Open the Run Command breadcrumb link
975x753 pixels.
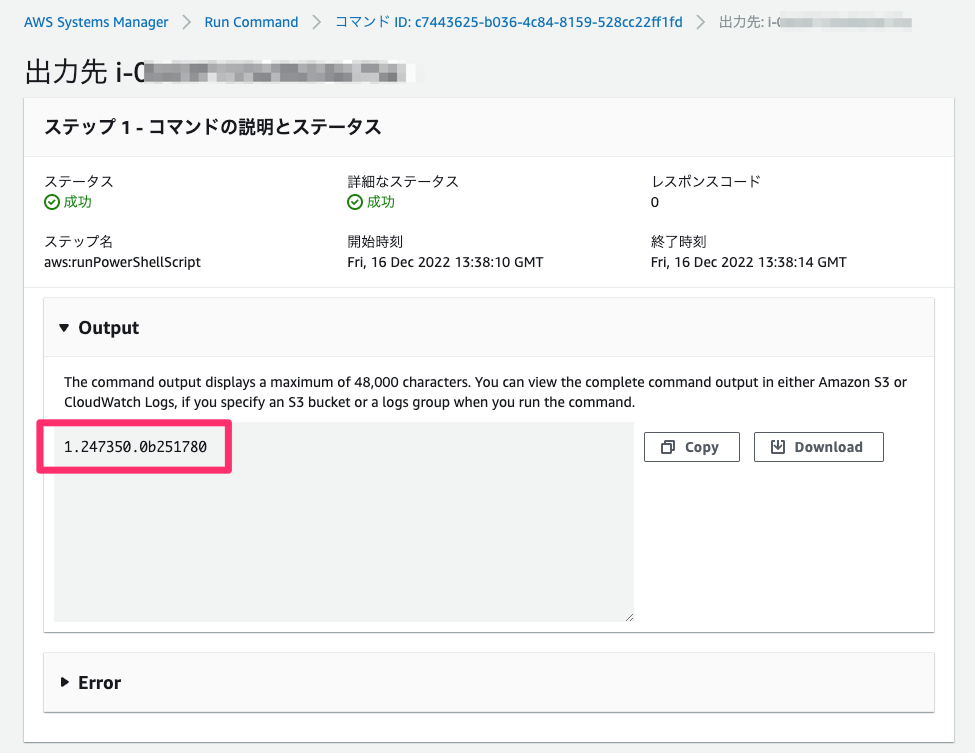(x=251, y=21)
